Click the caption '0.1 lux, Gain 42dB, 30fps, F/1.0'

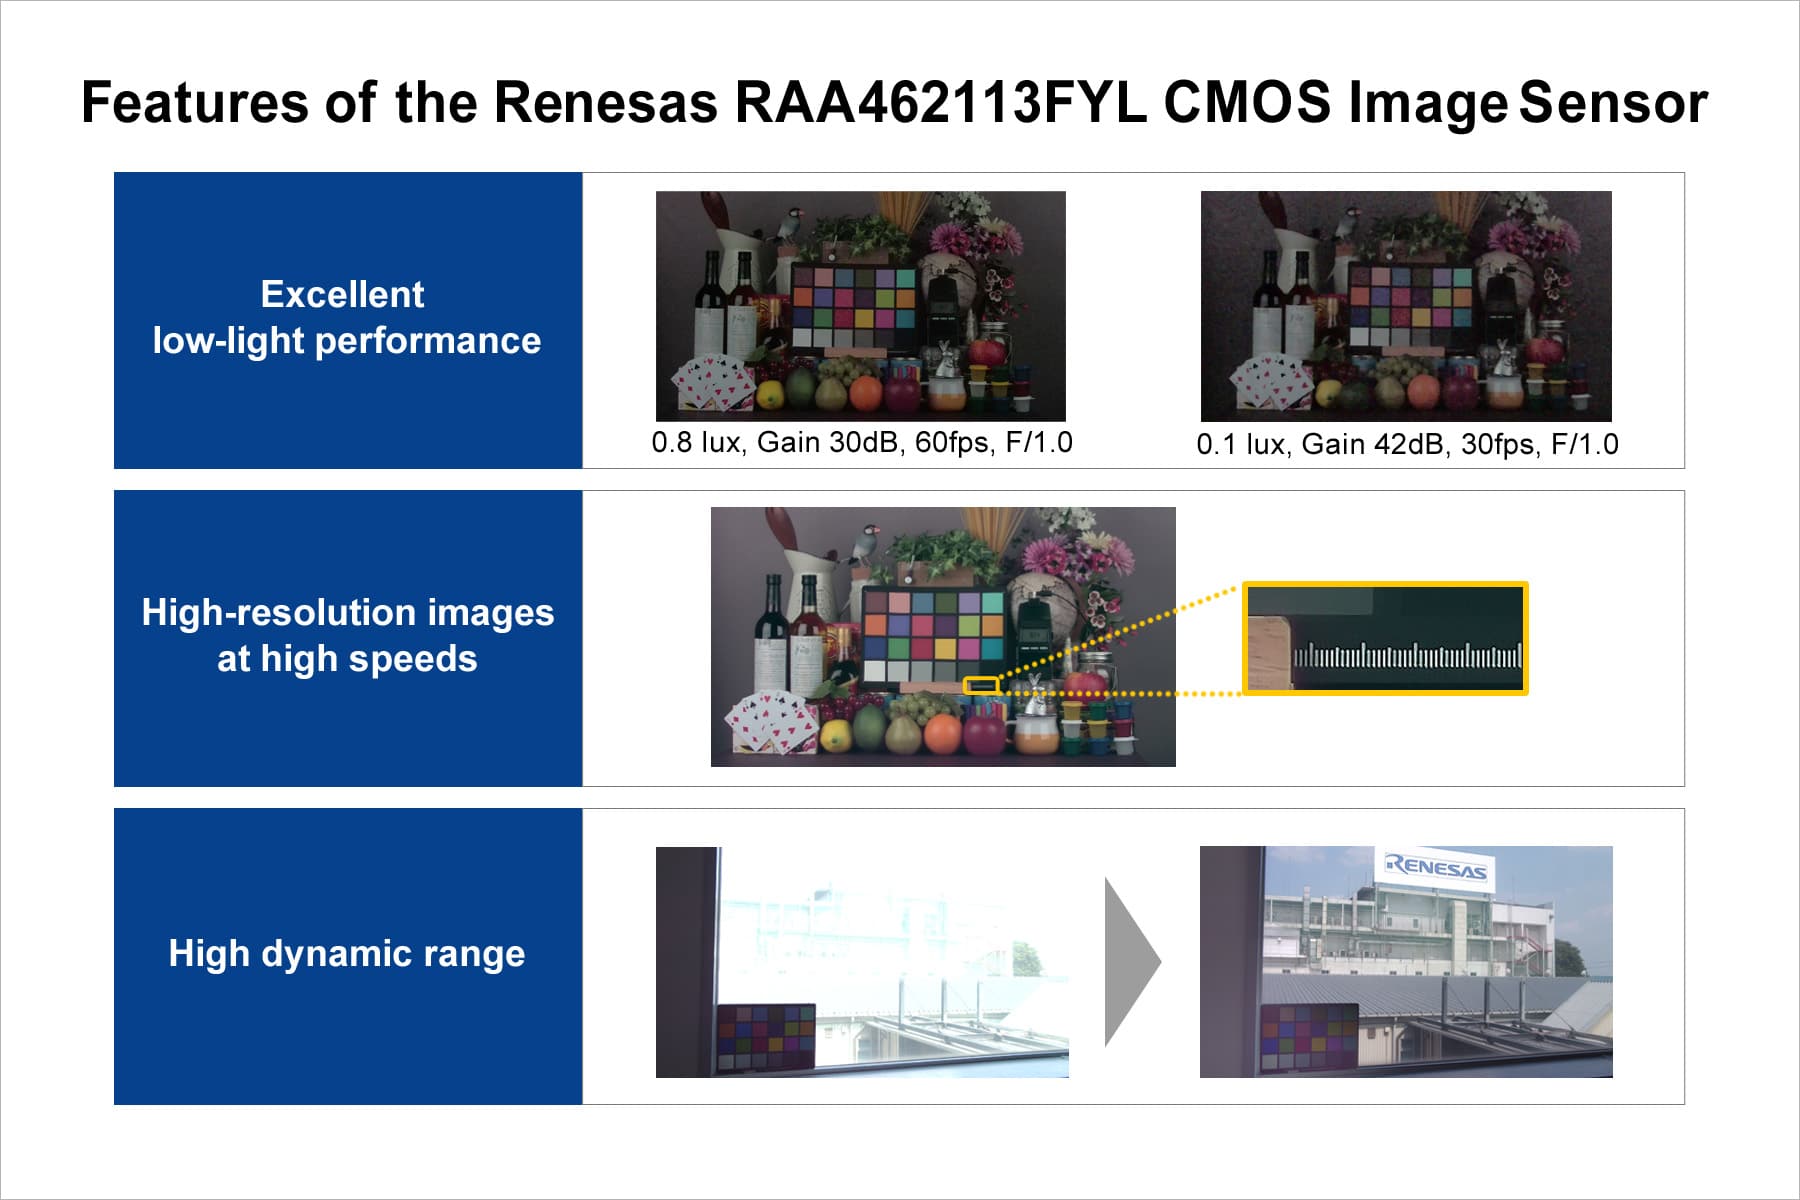1407,444
